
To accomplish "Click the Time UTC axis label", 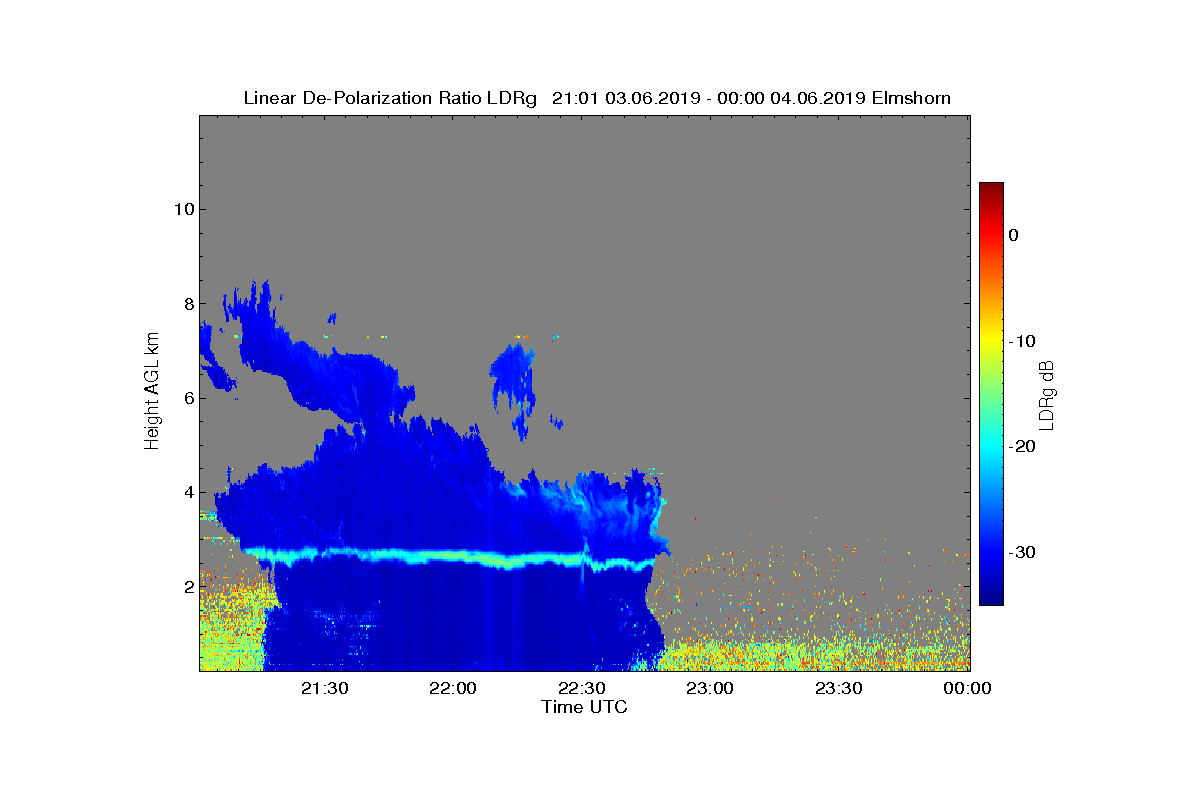I will pos(584,708).
